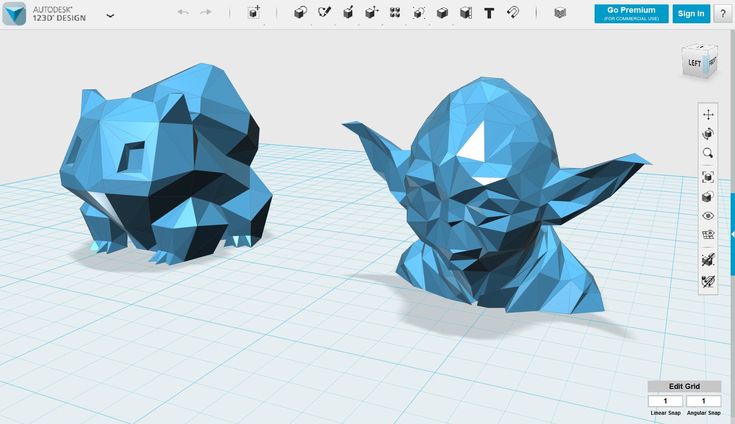Open the Sketch tool
Viewport: 735px width, 424px height.
(324, 13)
